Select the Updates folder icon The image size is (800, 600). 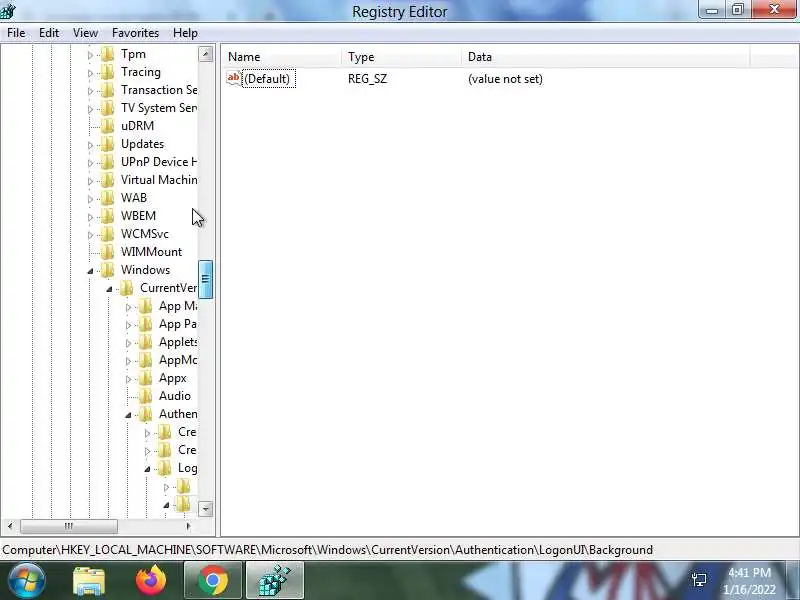[108, 144]
